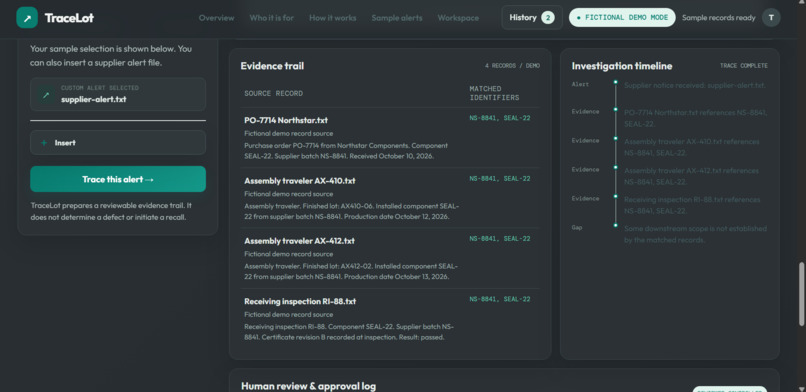
Task: Click the History count badge 2
Action: coord(547,18)
